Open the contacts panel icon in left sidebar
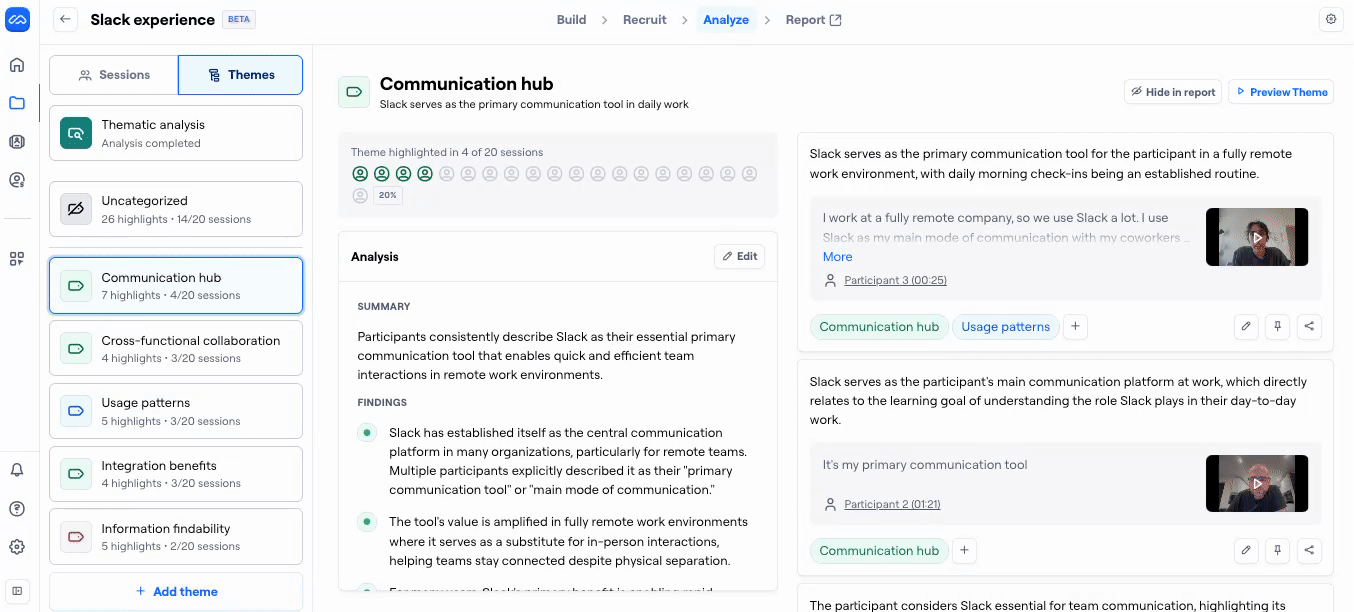This screenshot has width=1354, height=612. 17,142
